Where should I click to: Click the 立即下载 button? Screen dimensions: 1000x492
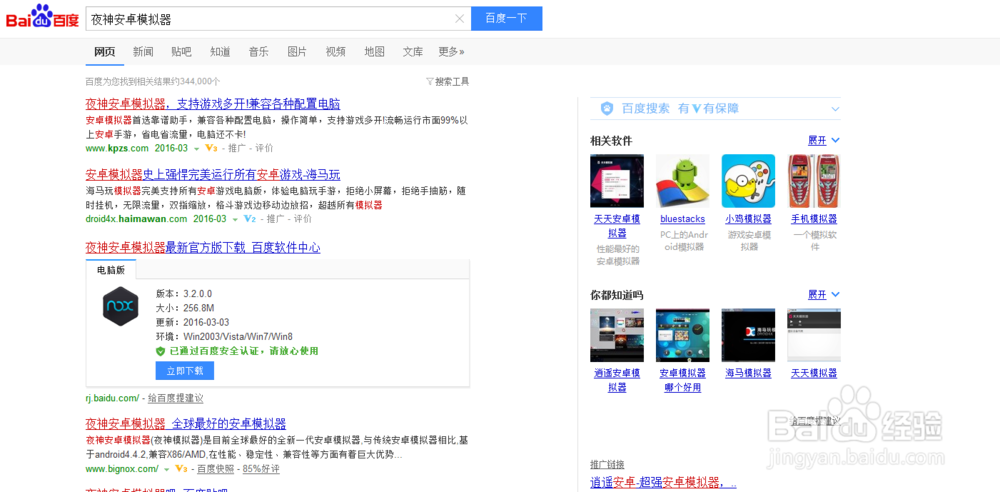coord(184,370)
